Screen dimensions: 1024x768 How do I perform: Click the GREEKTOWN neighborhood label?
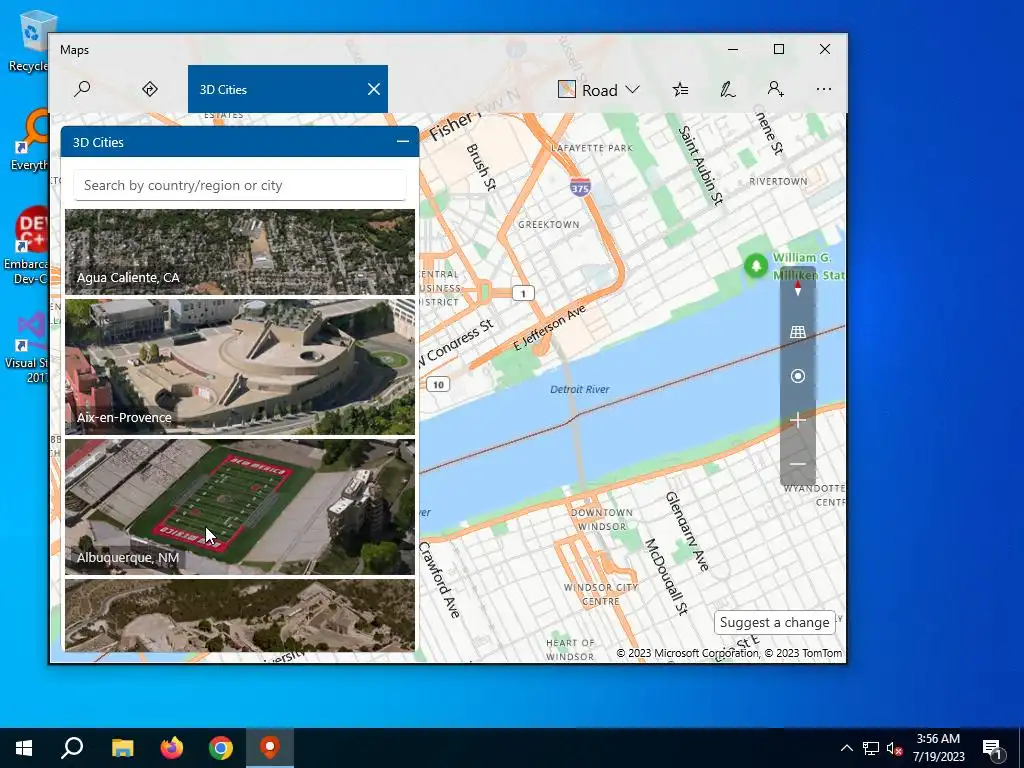click(x=549, y=225)
